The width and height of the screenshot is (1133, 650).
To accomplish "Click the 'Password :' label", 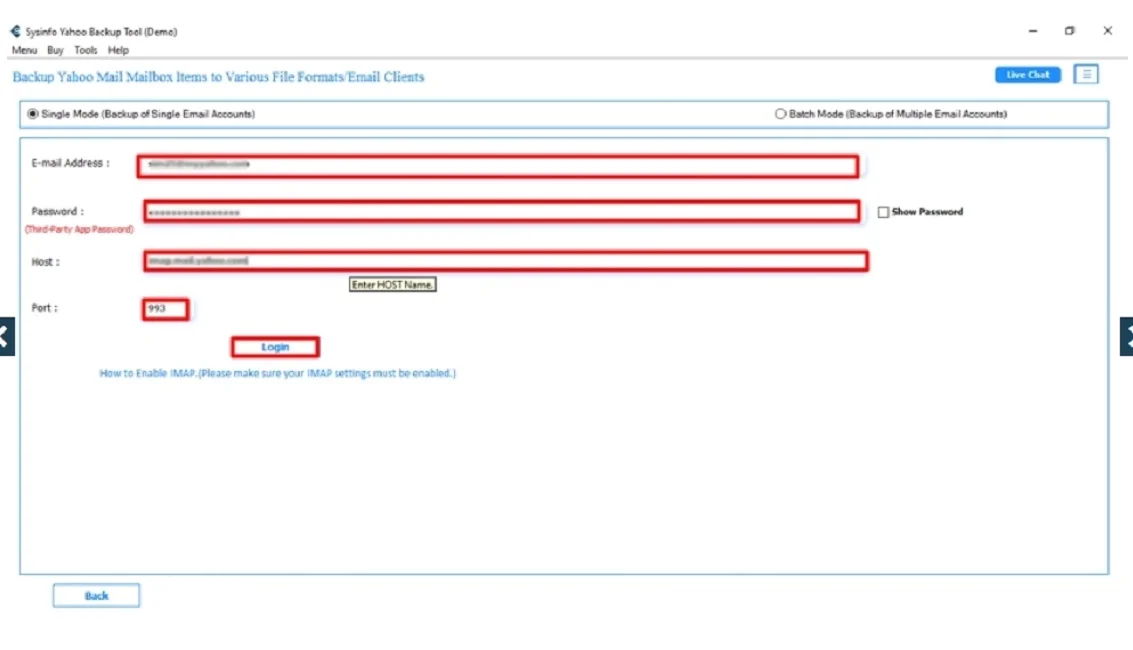I will [x=58, y=212].
